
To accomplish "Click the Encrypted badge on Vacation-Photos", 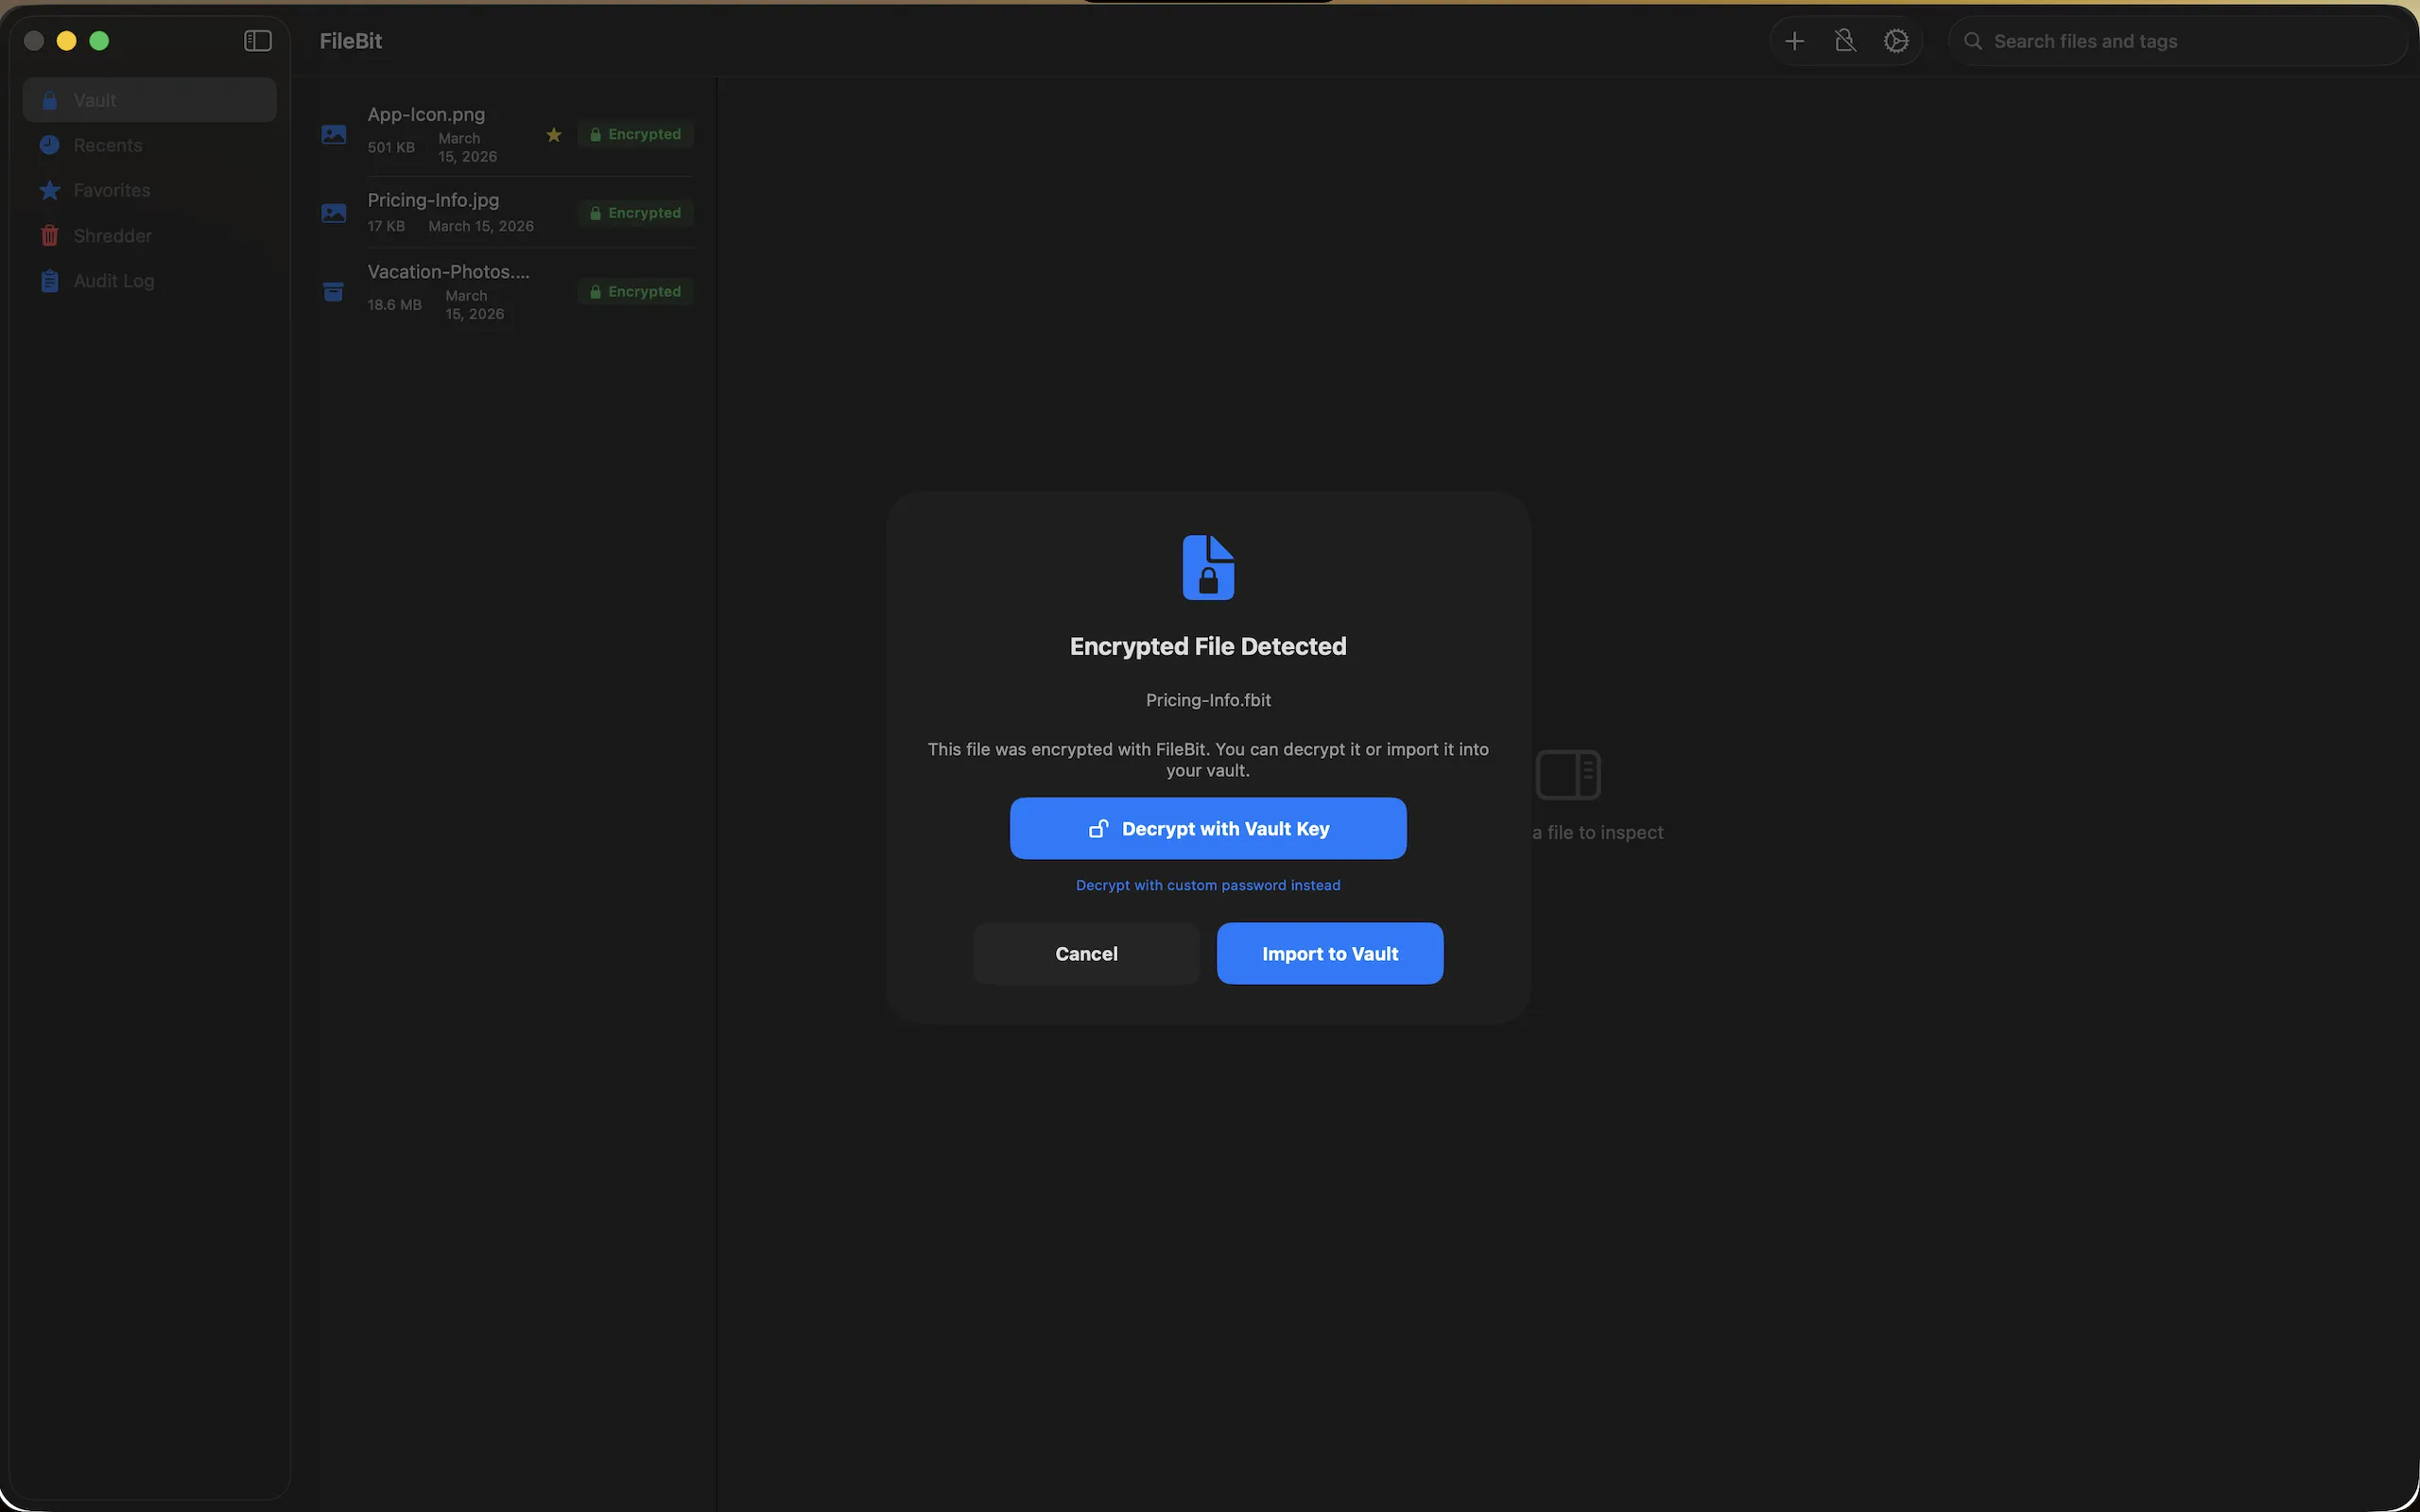I will pos(634,291).
